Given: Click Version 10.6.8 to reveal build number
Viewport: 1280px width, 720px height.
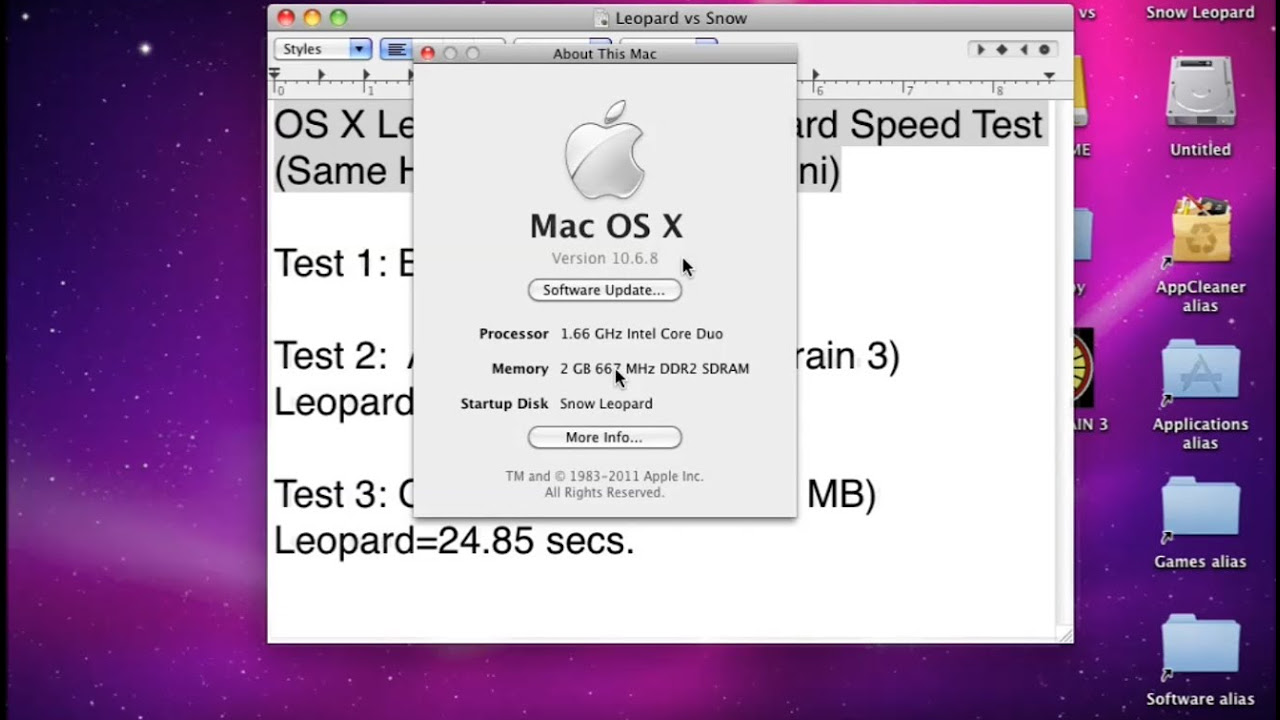Looking at the screenshot, I should coord(604,257).
